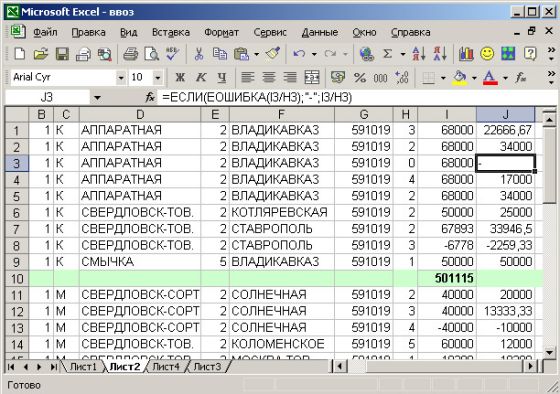The width and height of the screenshot is (560, 394).
Task: Select column J header
Action: click(x=505, y=114)
